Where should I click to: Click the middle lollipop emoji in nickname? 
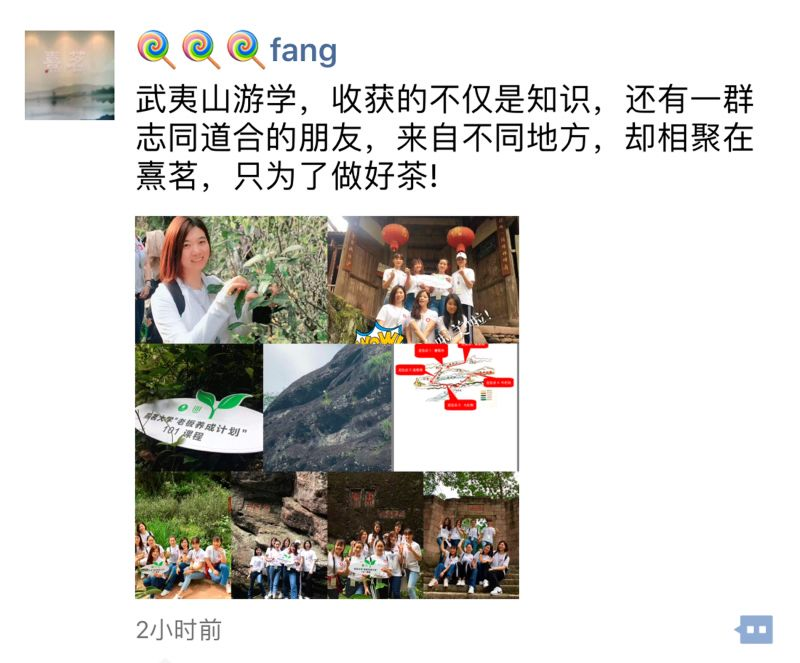click(x=201, y=50)
